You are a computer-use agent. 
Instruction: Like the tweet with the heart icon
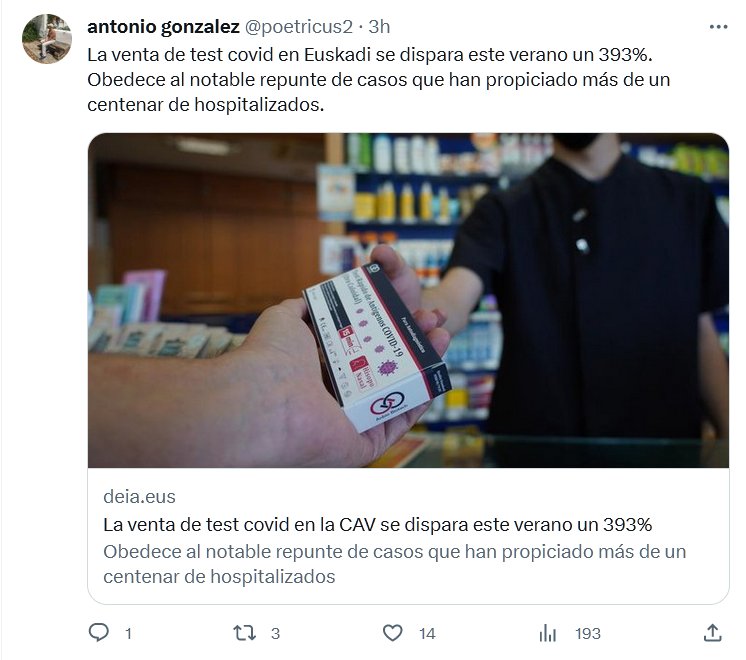pos(393,633)
